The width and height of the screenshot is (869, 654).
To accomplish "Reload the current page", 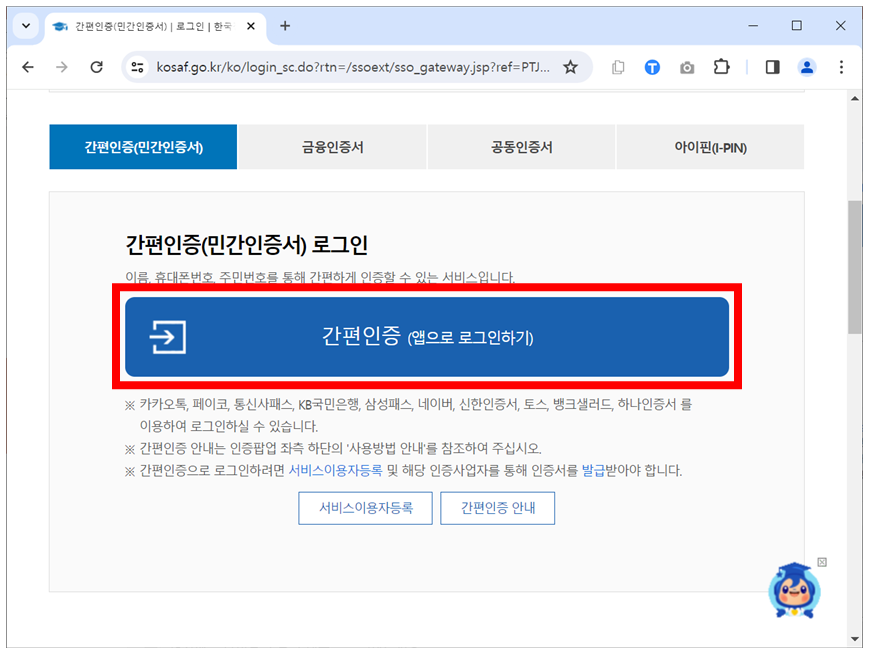I will pos(96,67).
